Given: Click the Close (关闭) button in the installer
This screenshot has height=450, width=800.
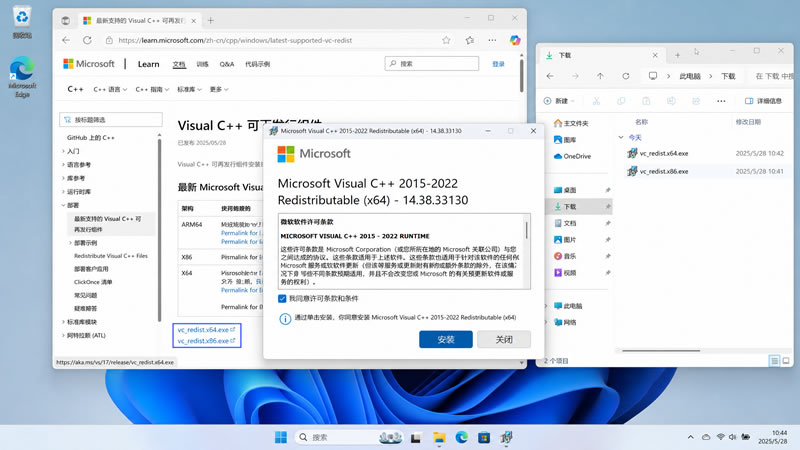Looking at the screenshot, I should click(504, 339).
